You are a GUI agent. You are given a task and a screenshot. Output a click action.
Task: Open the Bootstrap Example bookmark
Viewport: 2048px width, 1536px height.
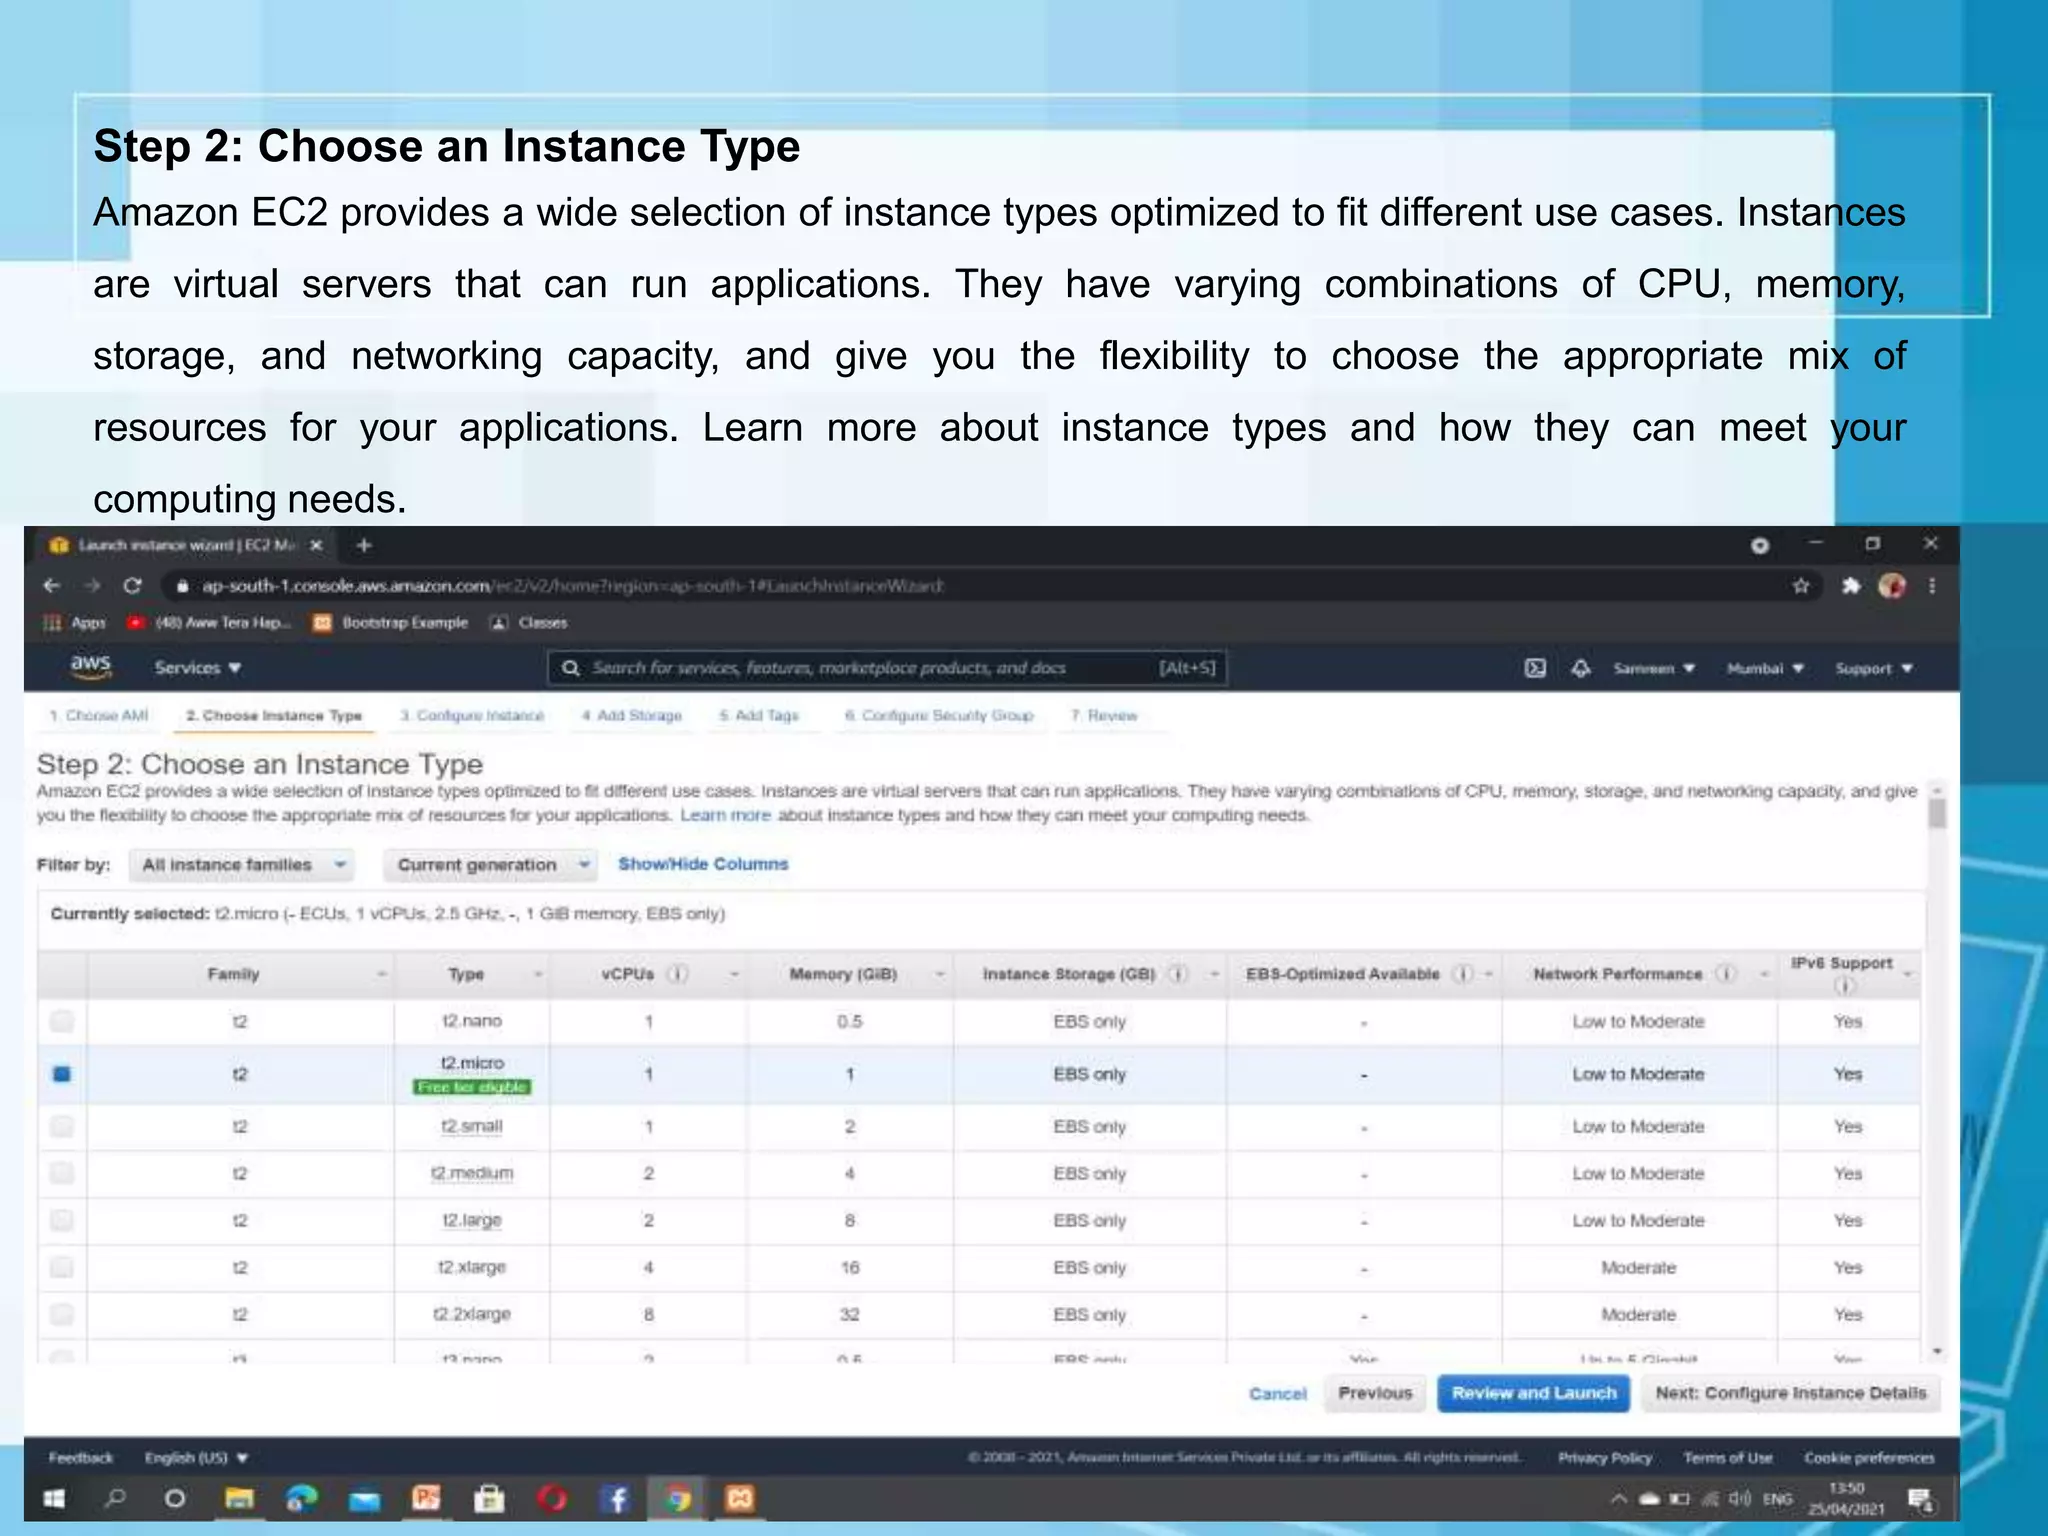pos(391,622)
